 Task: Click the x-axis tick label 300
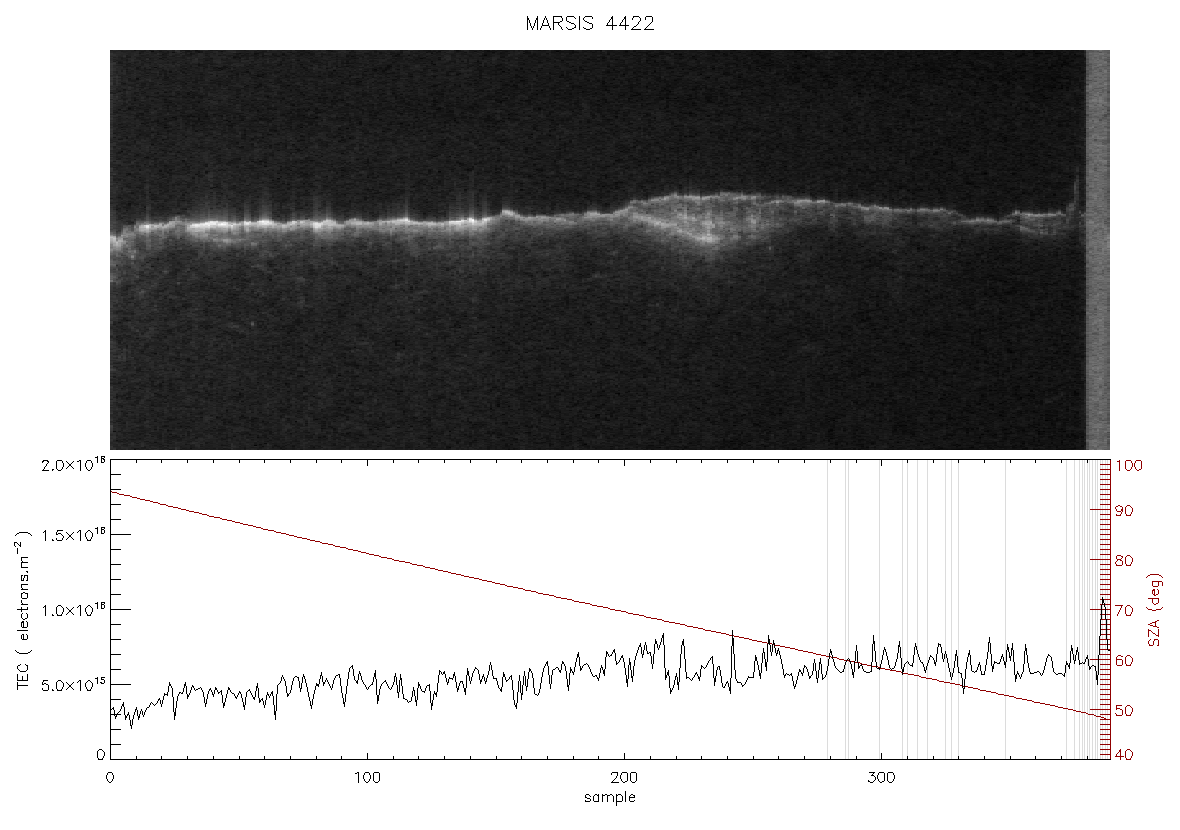(x=880, y=777)
